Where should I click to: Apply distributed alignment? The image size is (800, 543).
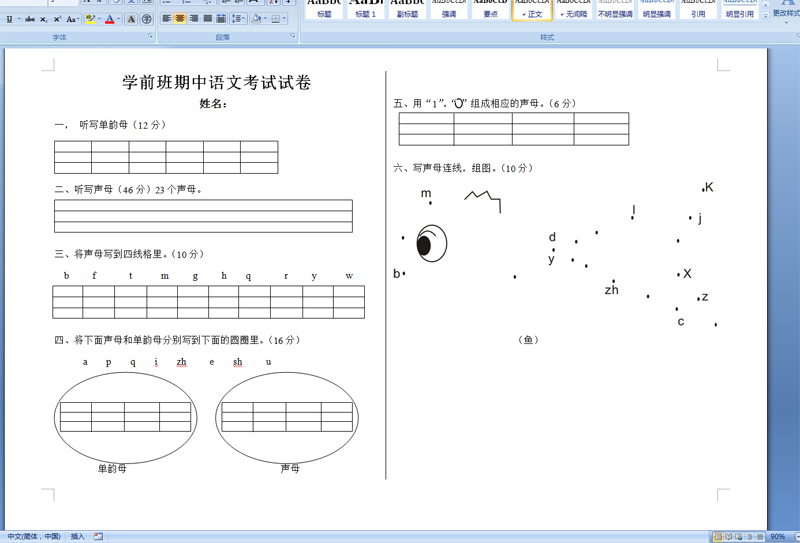click(x=221, y=19)
